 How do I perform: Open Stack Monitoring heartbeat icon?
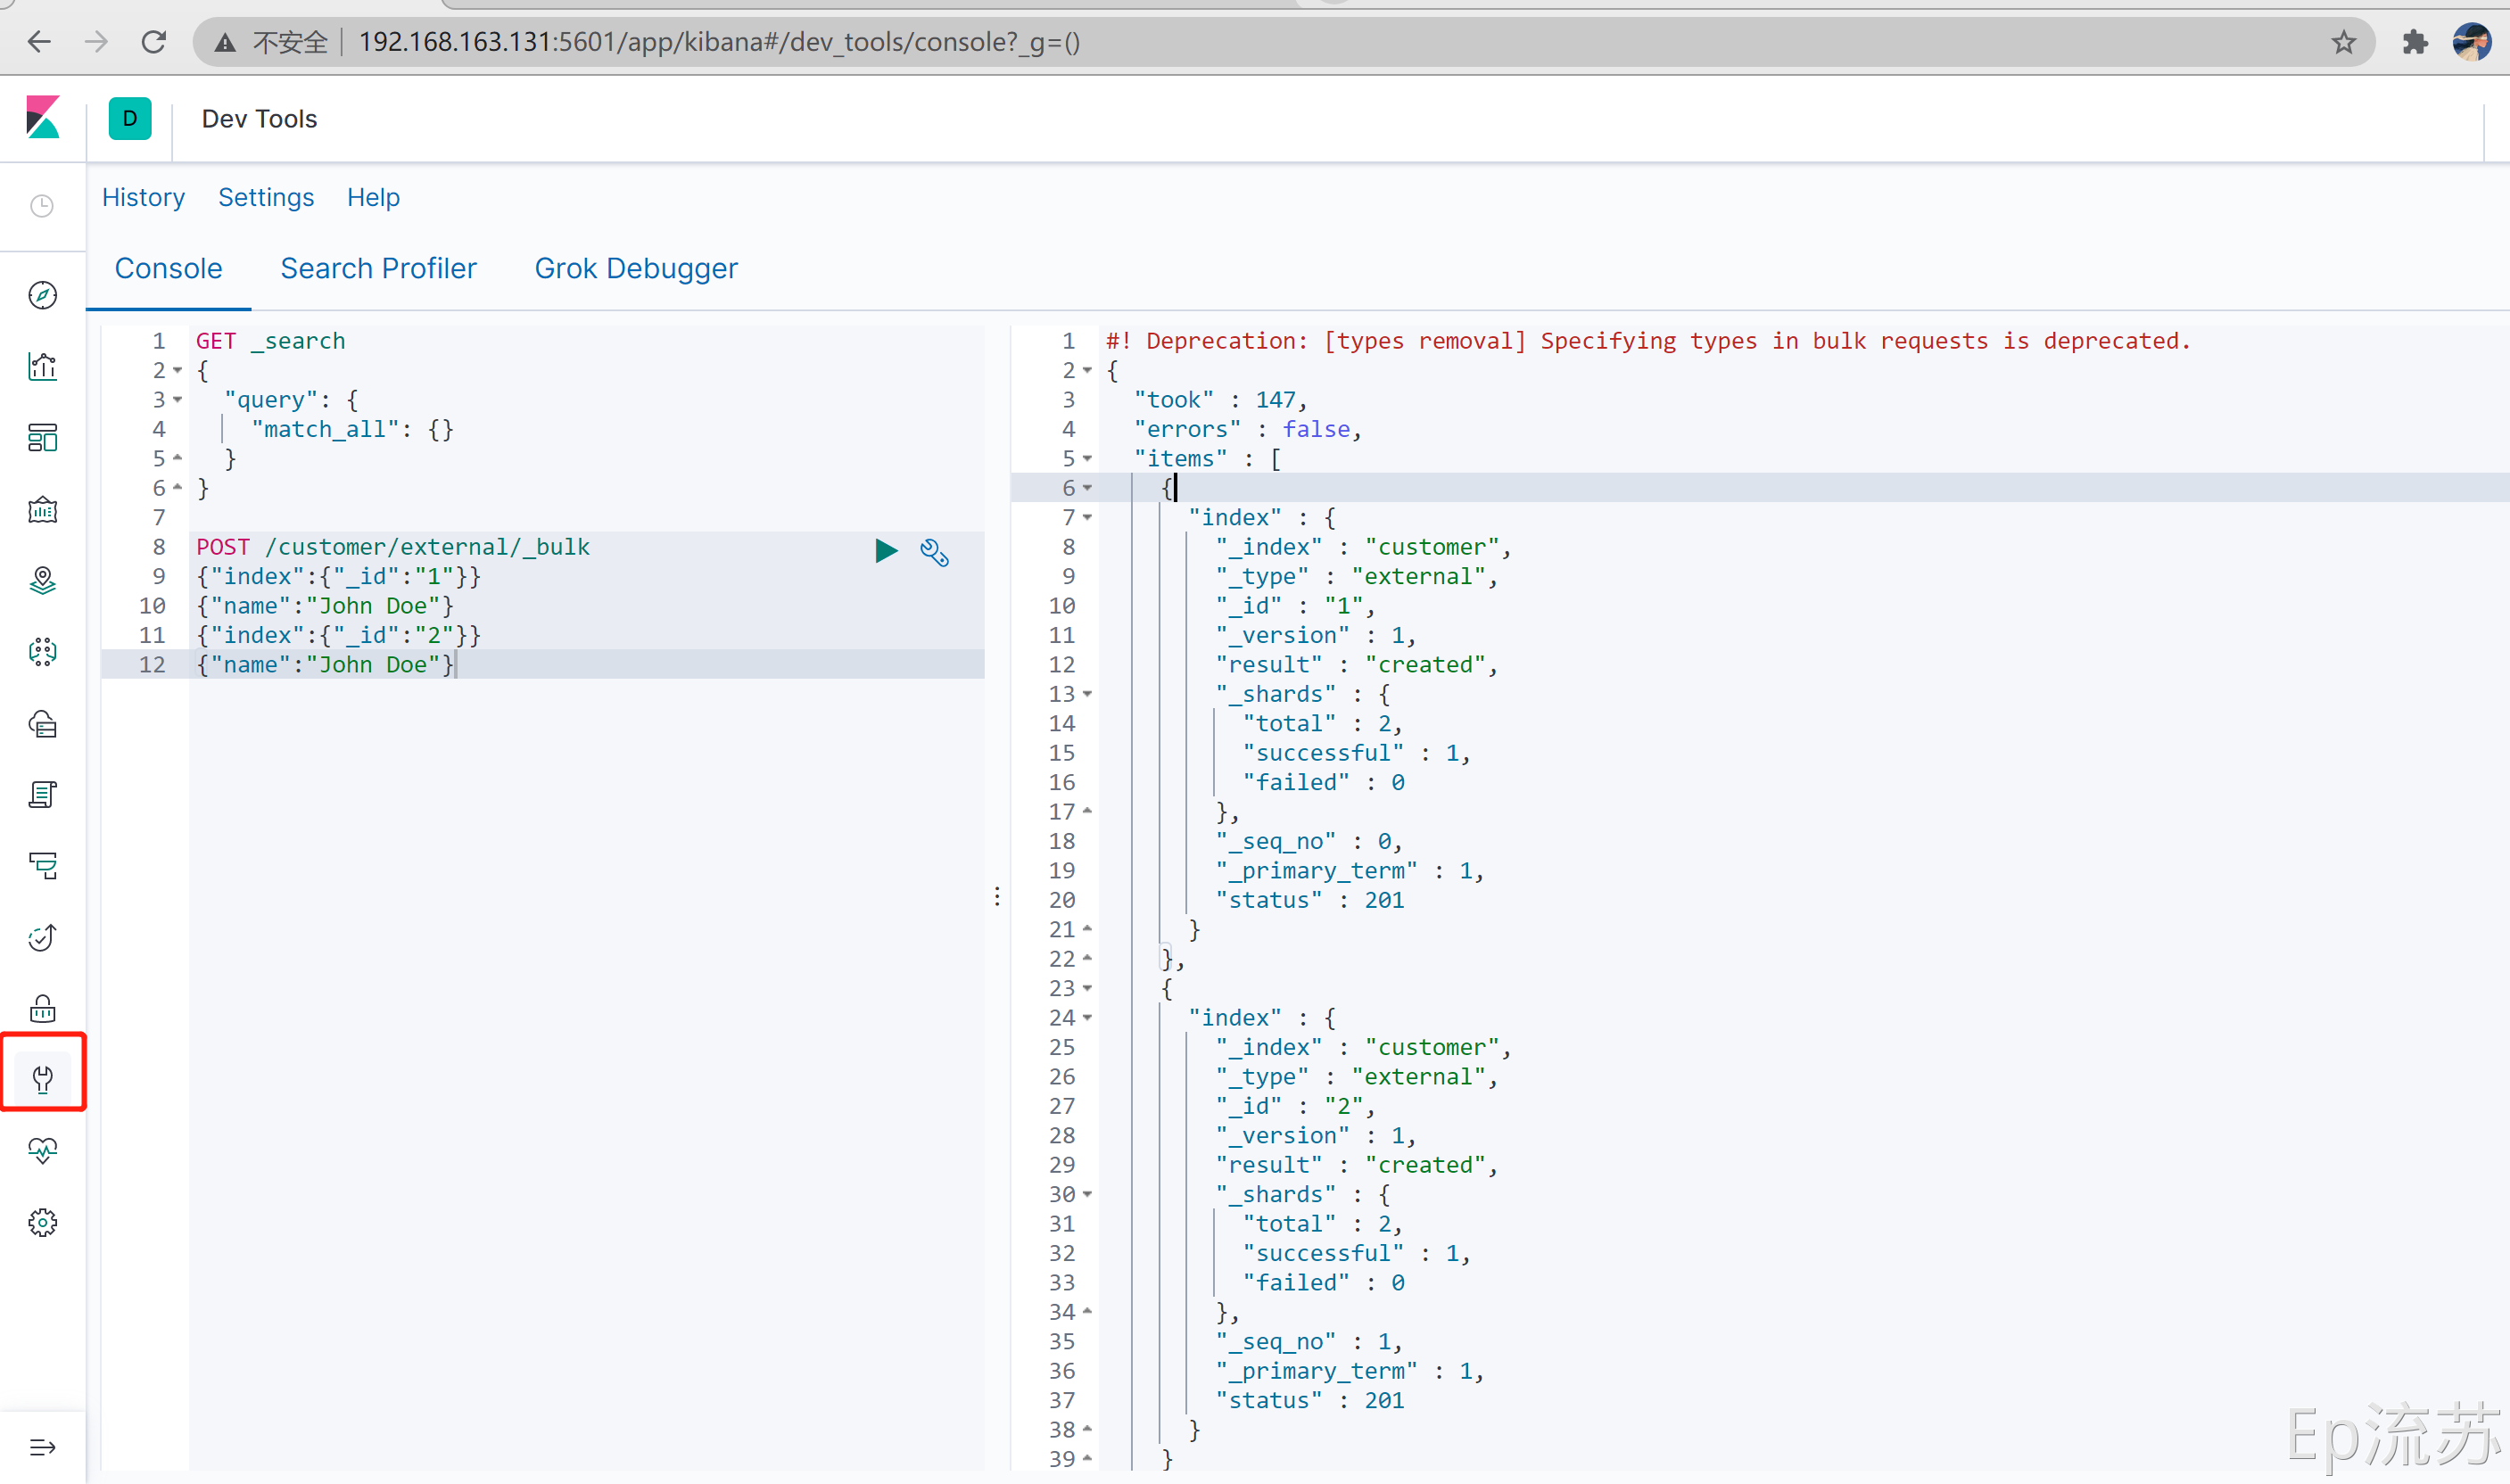tap(42, 1151)
